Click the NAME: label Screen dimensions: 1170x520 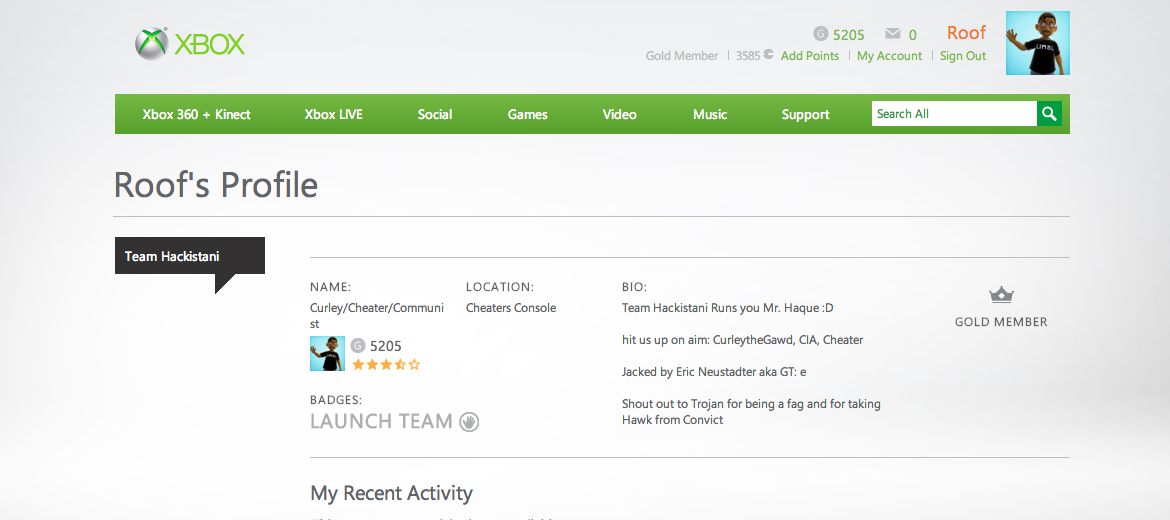(331, 286)
